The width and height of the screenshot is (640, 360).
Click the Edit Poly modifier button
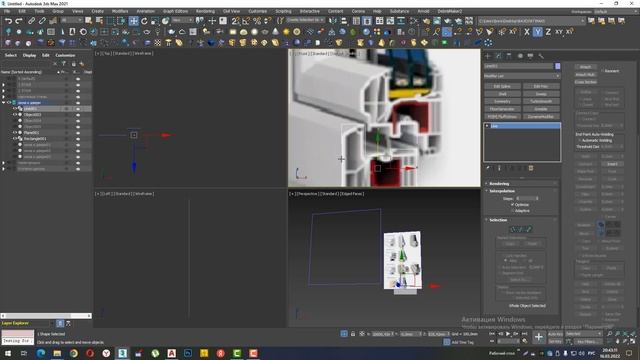541,86
